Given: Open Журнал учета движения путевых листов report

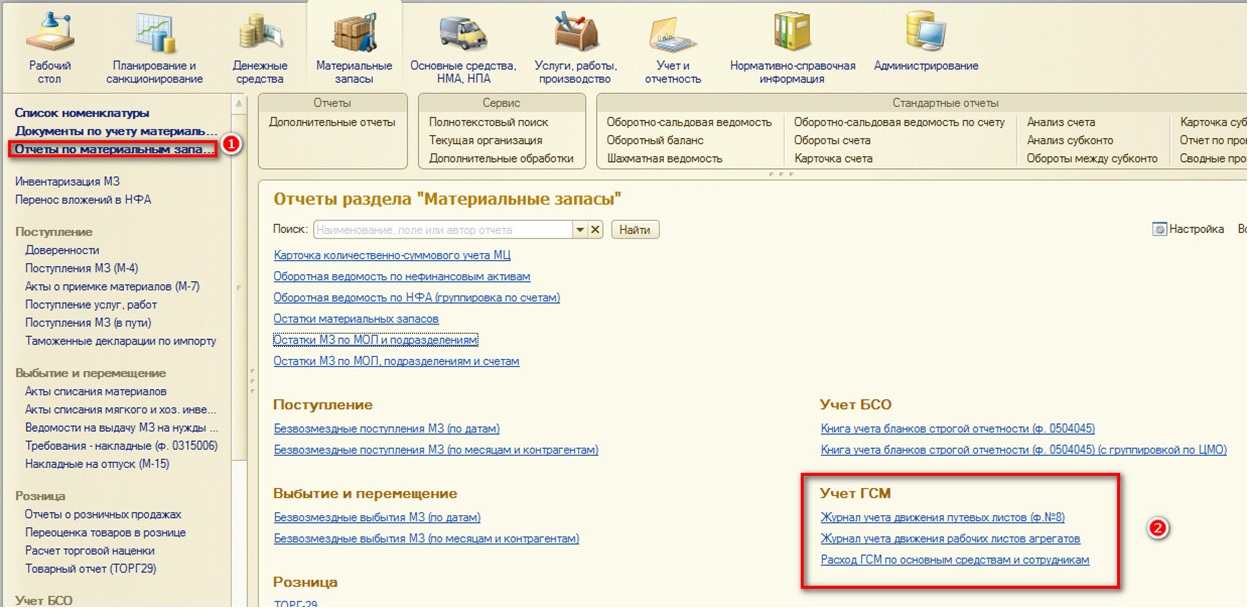Looking at the screenshot, I should 942,518.
